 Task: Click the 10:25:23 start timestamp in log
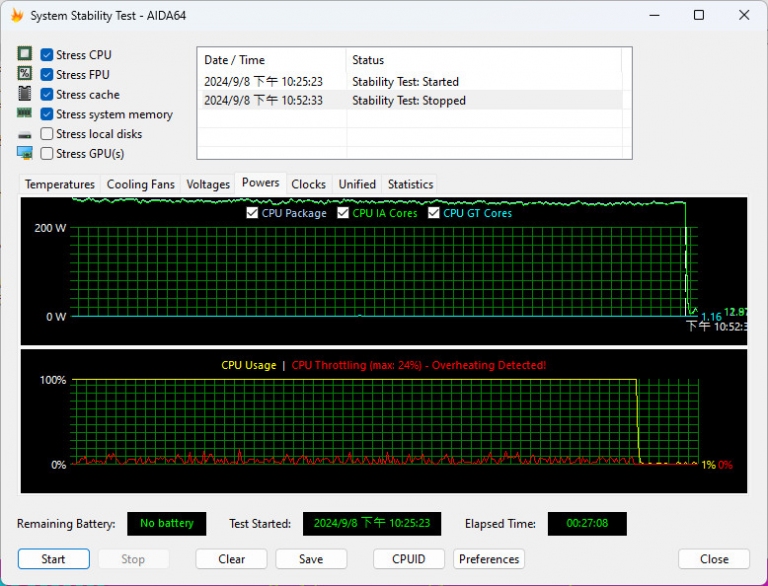[x=264, y=81]
